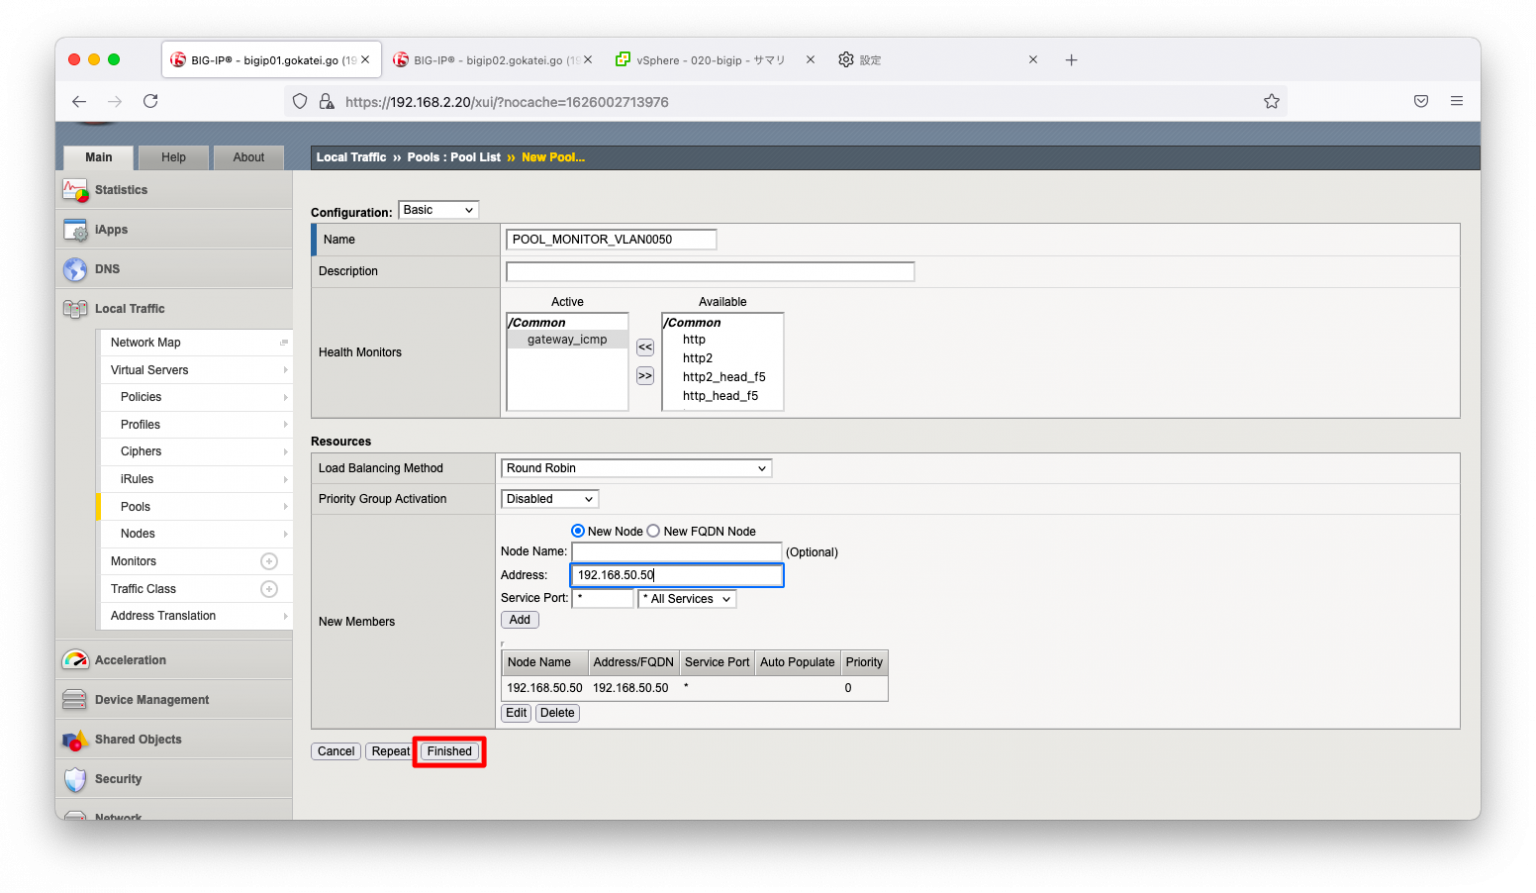Switch to the Help tab
This screenshot has height=893, width=1536.
coord(173,157)
